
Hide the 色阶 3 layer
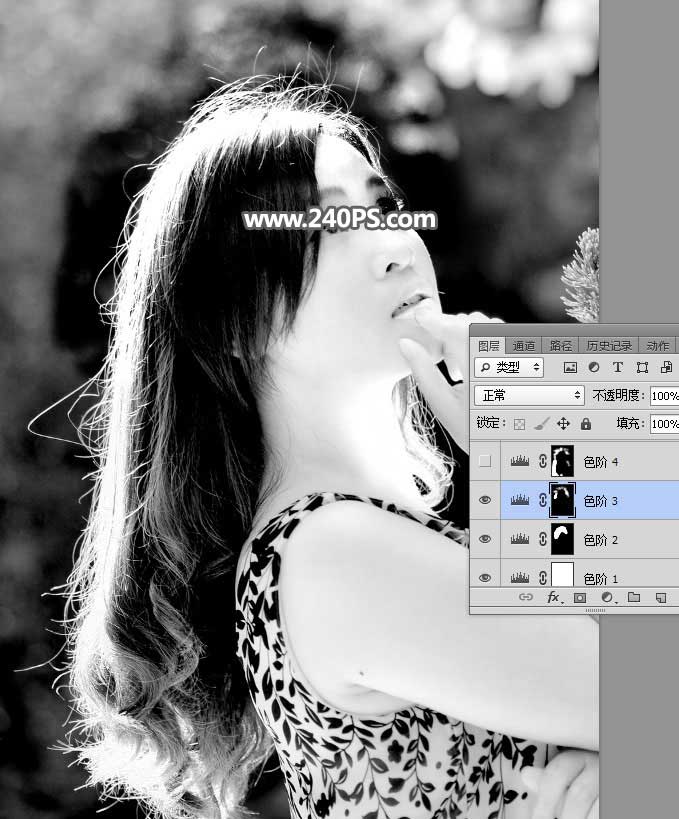485,500
